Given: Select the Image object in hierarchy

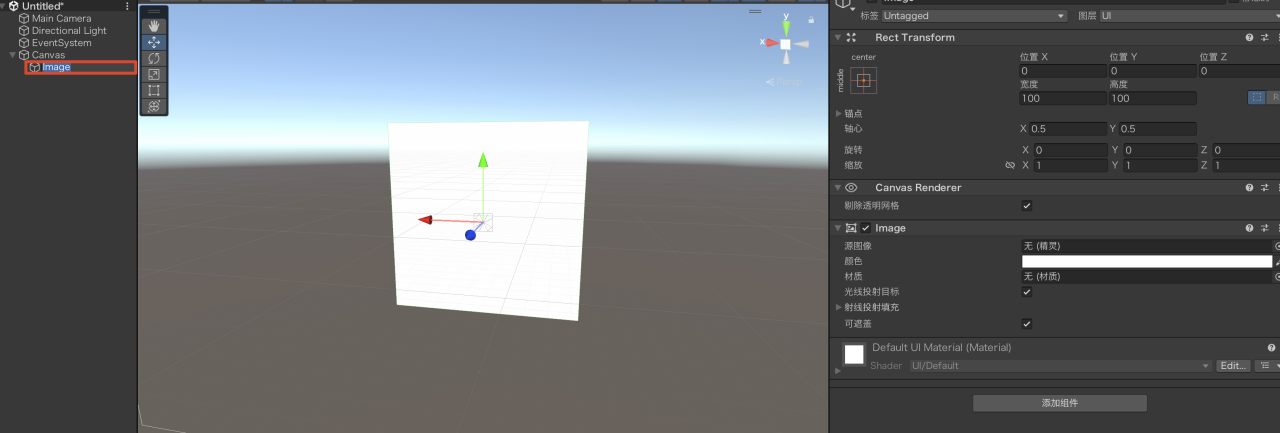Looking at the screenshot, I should [56, 67].
